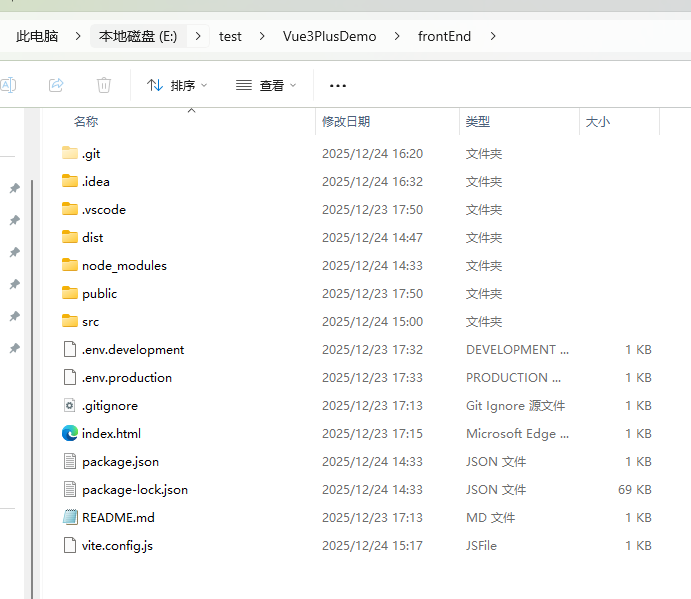Click the type Git Ignore 源文件
Viewport: 691px width, 599px height.
pyautogui.click(x=516, y=406)
